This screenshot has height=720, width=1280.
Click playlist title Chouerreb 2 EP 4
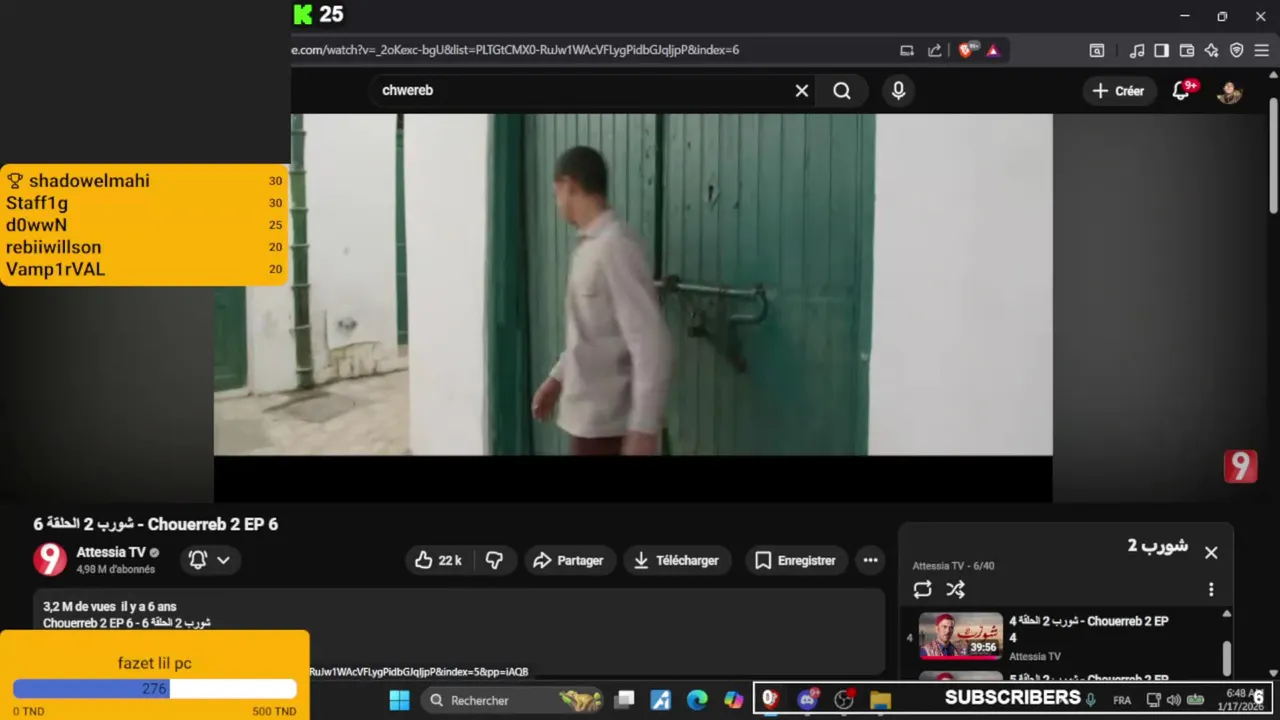point(1088,629)
